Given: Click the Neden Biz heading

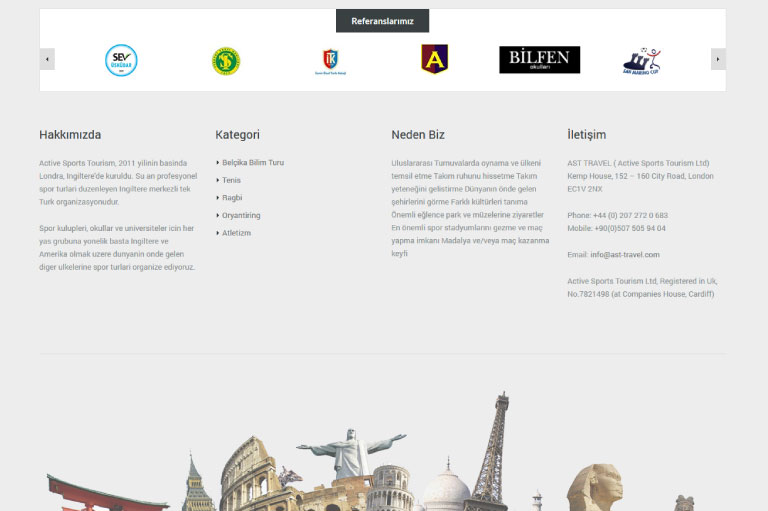Looking at the screenshot, I should [x=418, y=135].
